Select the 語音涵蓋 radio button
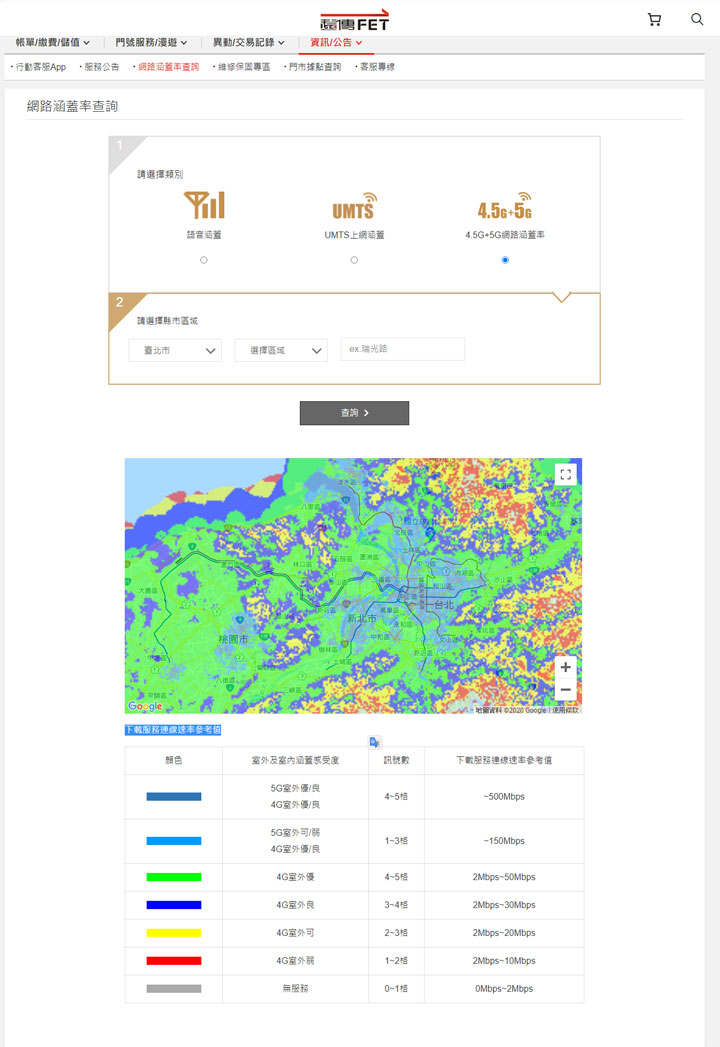This screenshot has width=720, height=1047. click(204, 260)
